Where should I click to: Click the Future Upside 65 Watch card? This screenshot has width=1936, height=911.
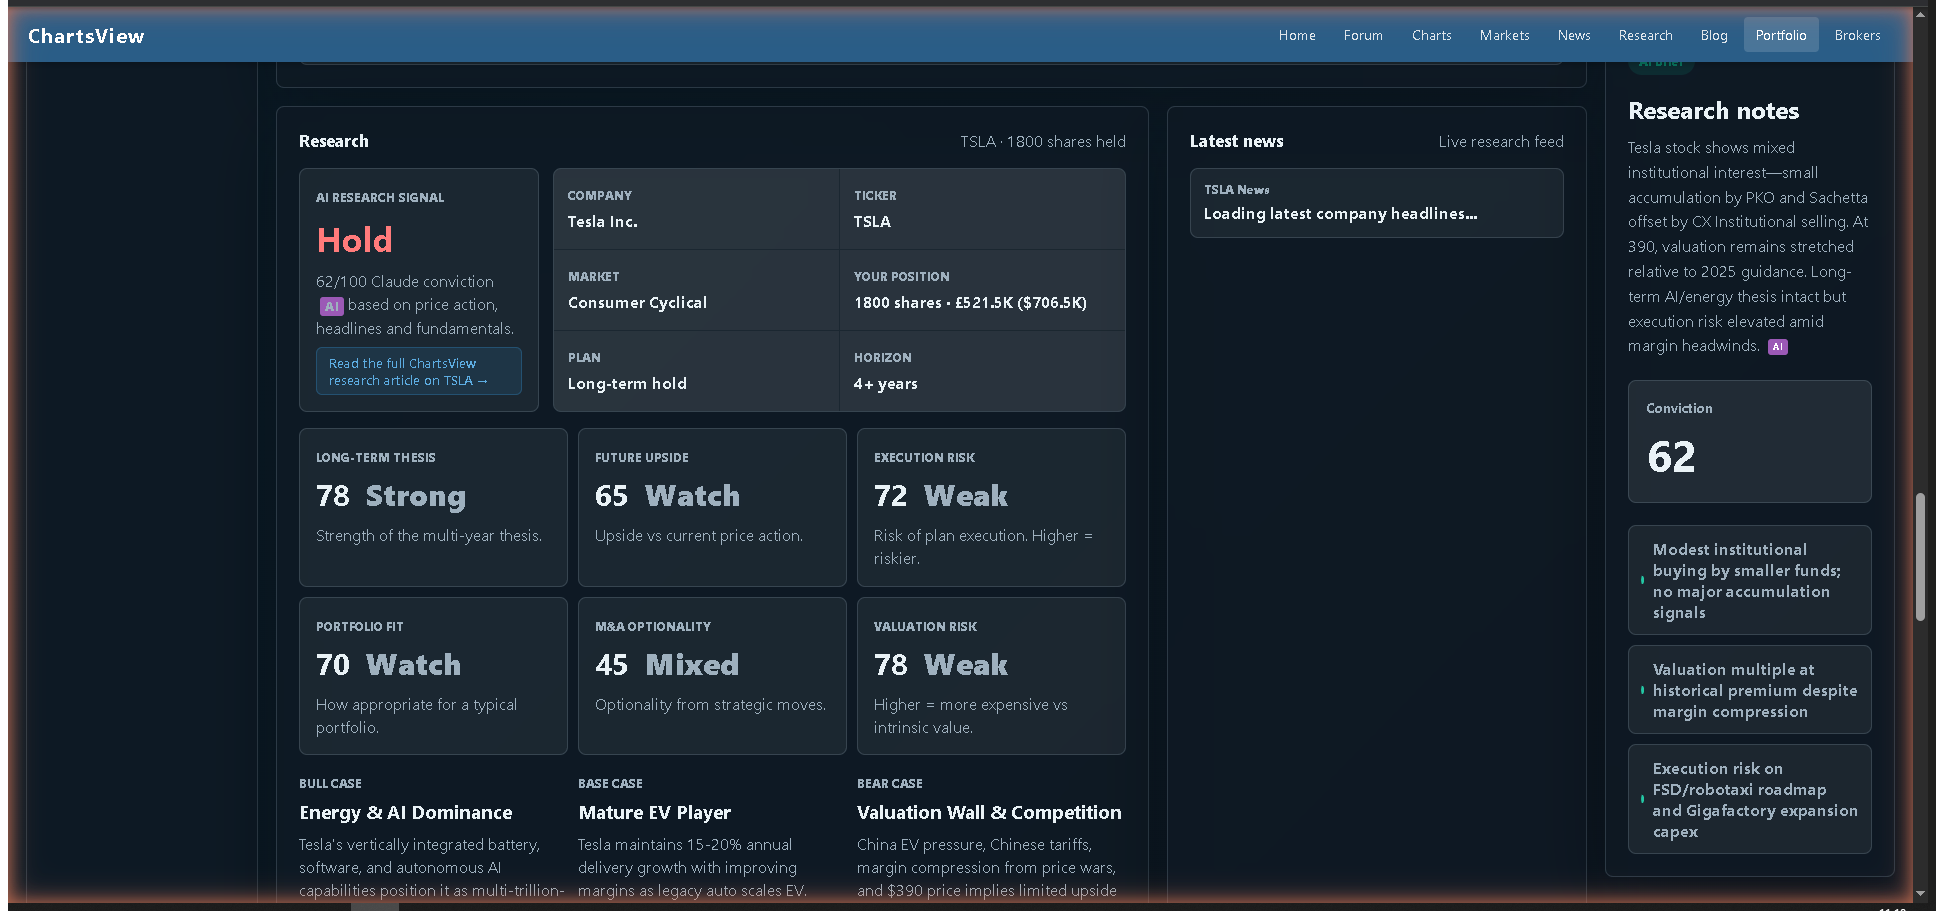pos(712,507)
